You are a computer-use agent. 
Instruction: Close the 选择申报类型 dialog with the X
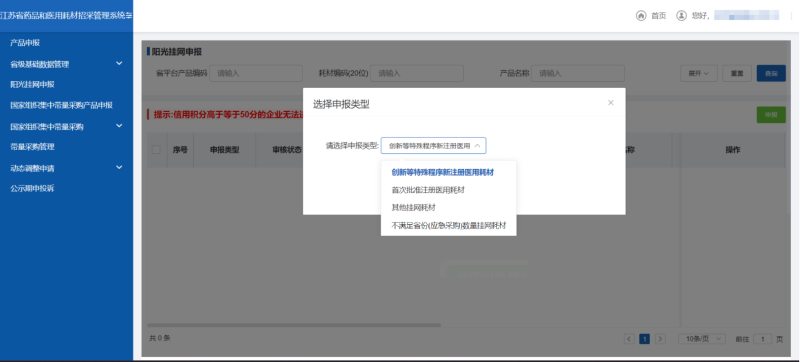611,102
